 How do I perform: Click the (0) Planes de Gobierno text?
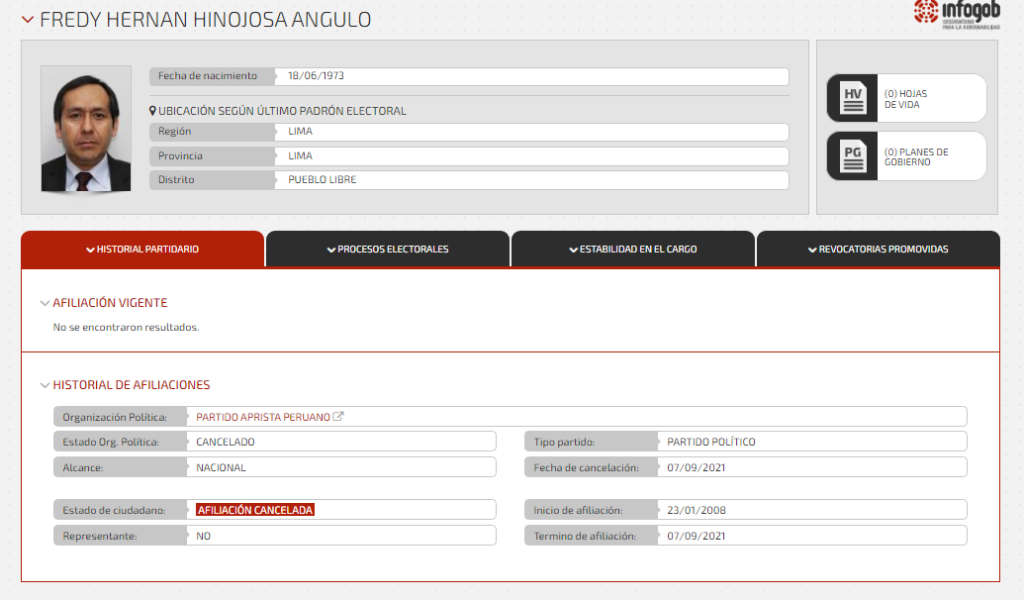coord(916,157)
